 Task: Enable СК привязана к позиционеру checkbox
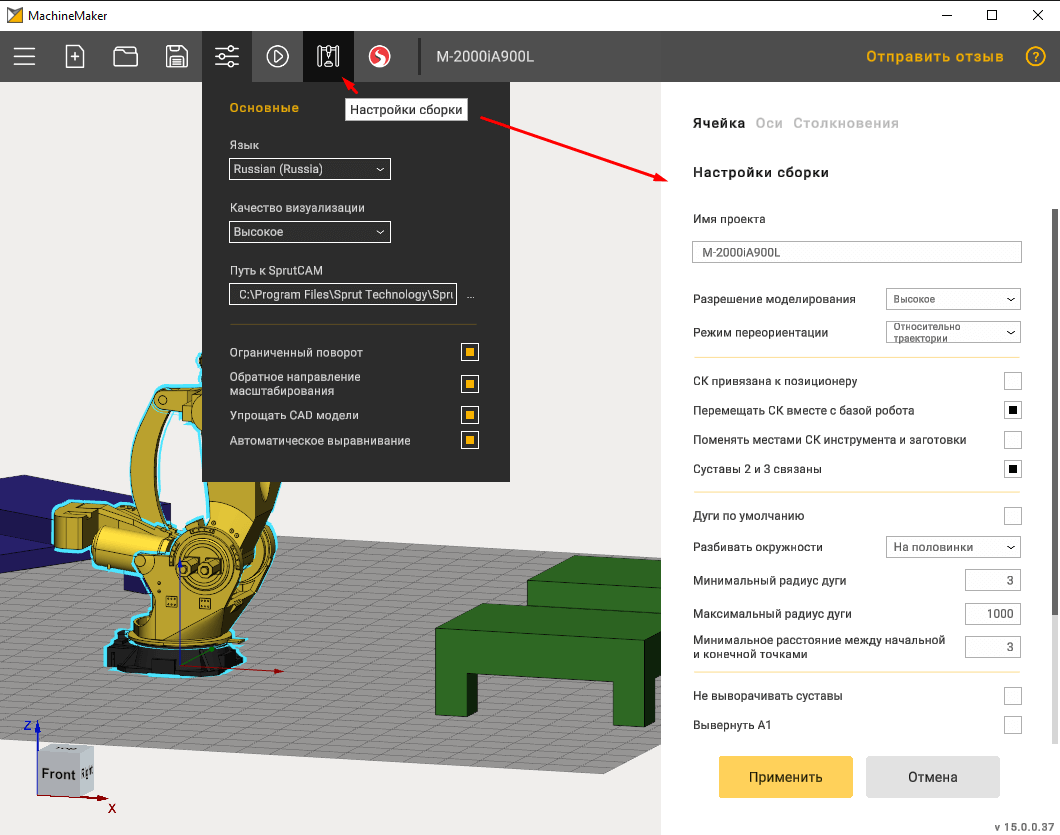[x=1012, y=381]
